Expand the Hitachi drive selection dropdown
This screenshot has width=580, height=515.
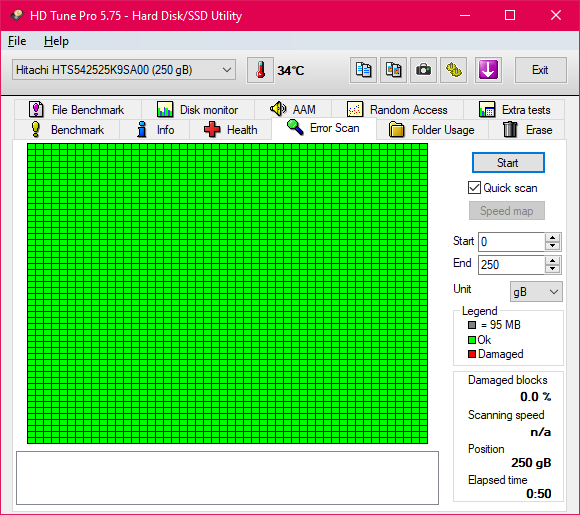point(124,70)
